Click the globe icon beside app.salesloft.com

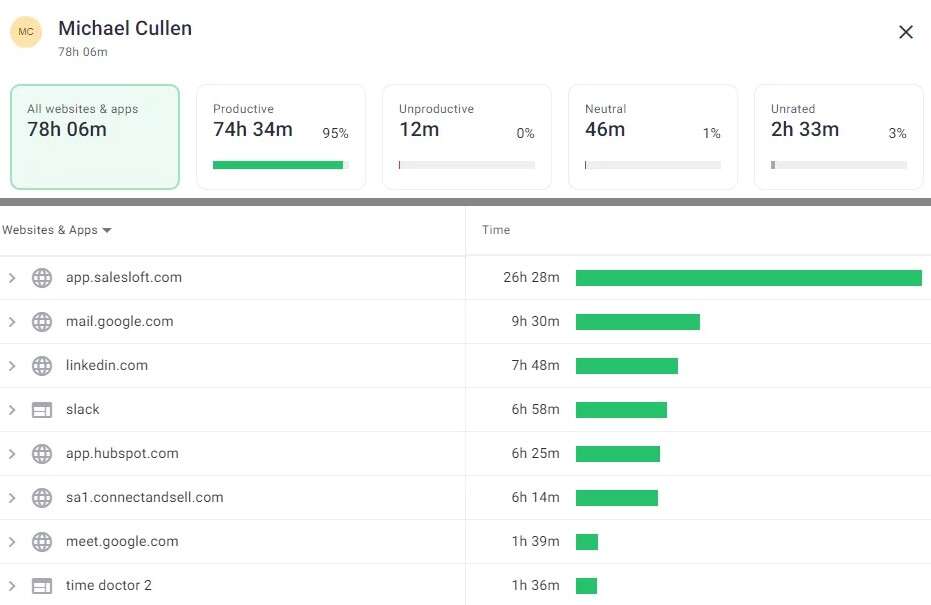click(x=42, y=277)
